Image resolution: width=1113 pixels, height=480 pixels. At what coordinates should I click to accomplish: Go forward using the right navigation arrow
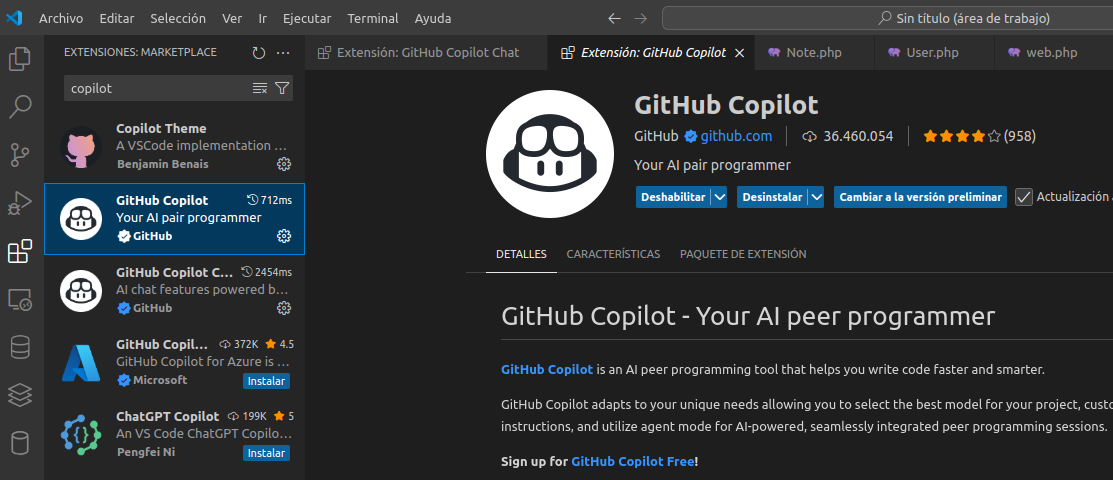point(640,18)
